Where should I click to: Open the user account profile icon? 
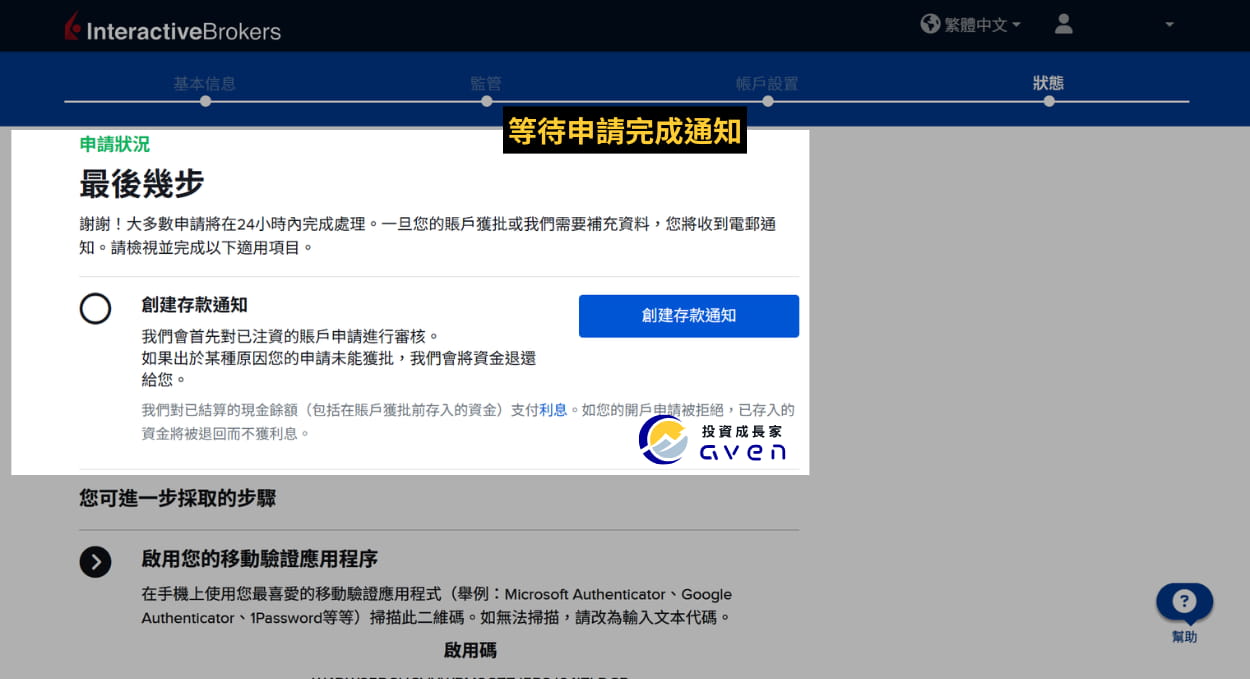pyautogui.click(x=1064, y=24)
